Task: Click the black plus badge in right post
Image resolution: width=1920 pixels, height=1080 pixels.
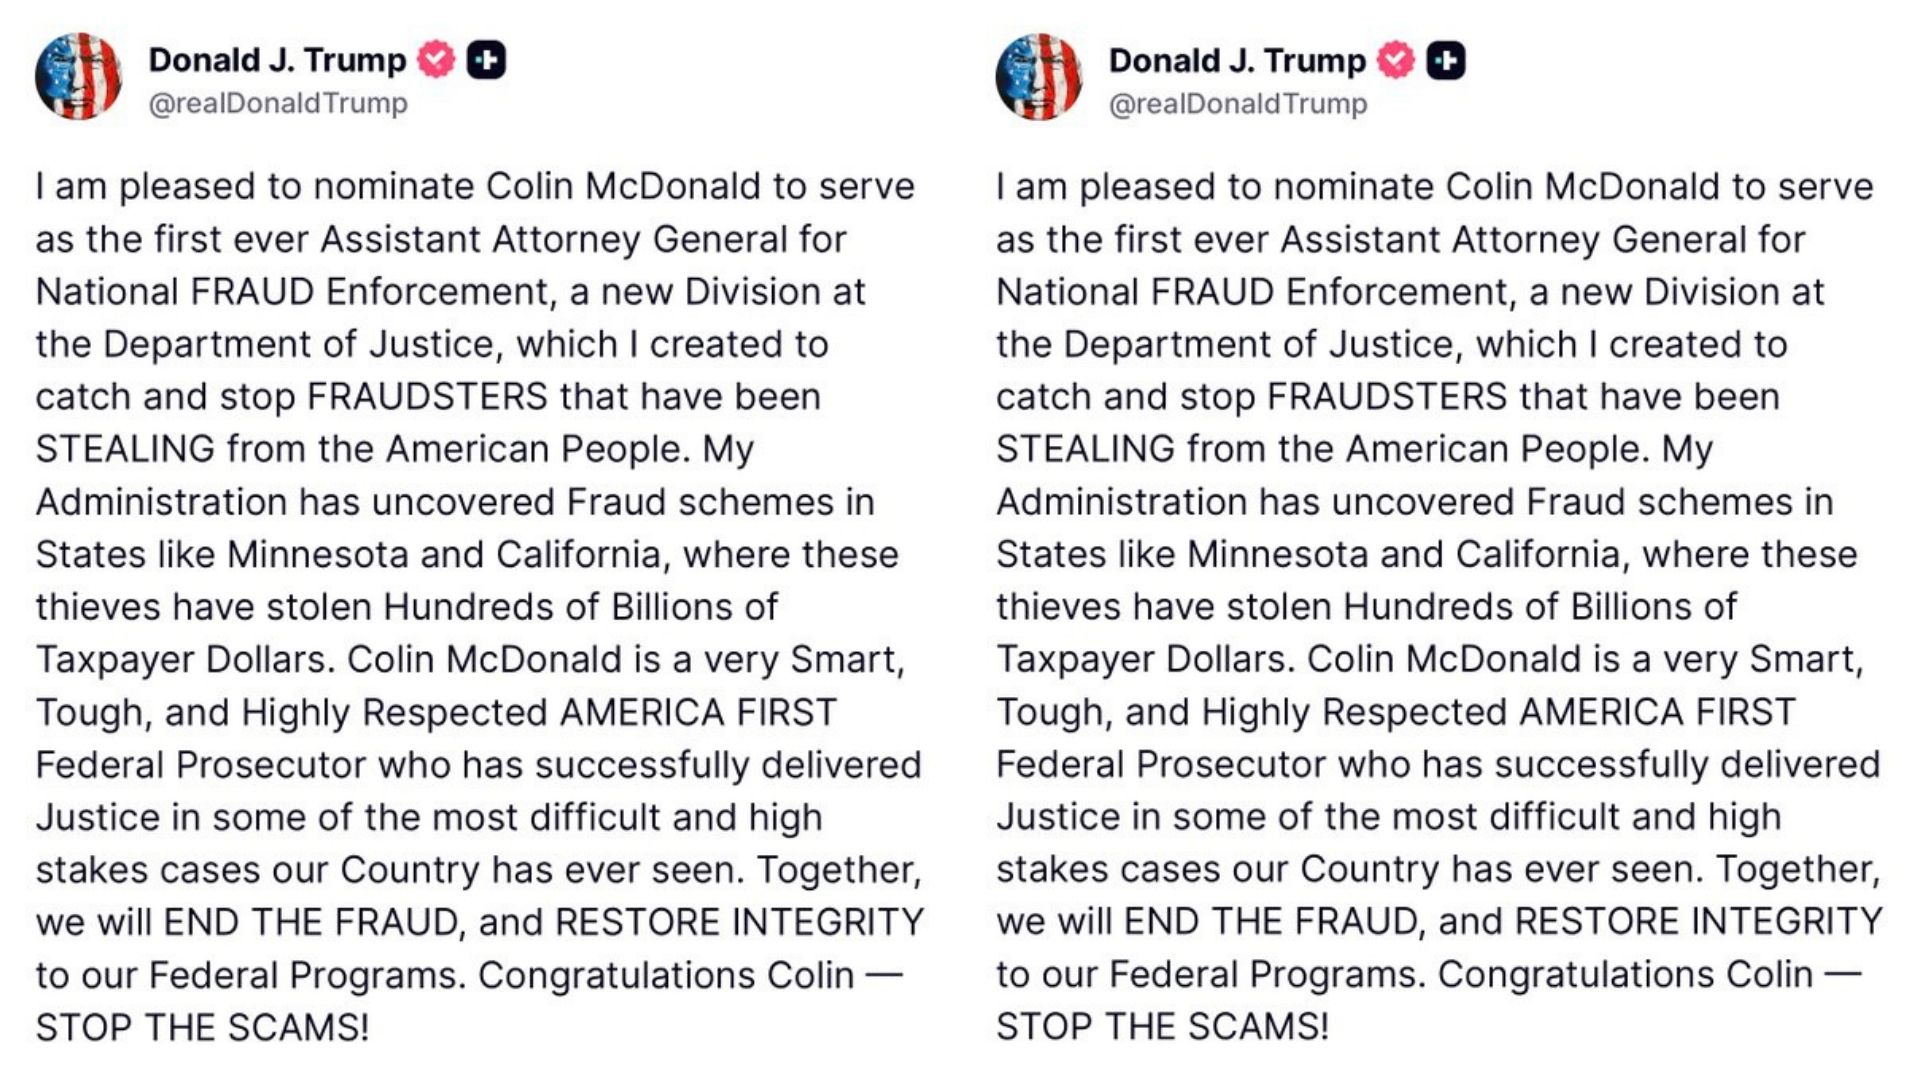Action: (1446, 61)
